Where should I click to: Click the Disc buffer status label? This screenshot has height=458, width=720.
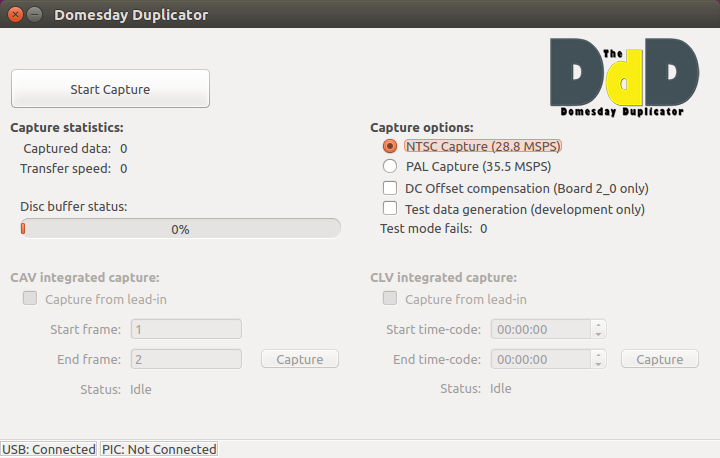pos(73,206)
